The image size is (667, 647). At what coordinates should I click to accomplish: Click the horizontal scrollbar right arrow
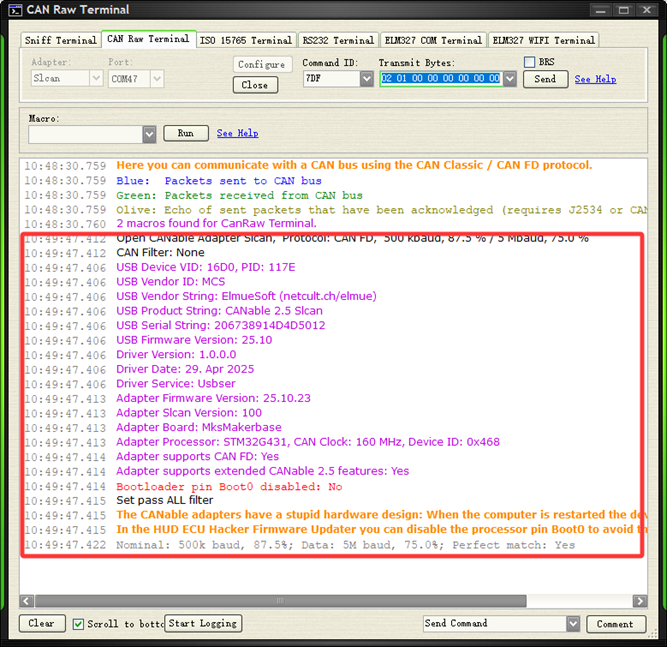pyautogui.click(x=640, y=601)
